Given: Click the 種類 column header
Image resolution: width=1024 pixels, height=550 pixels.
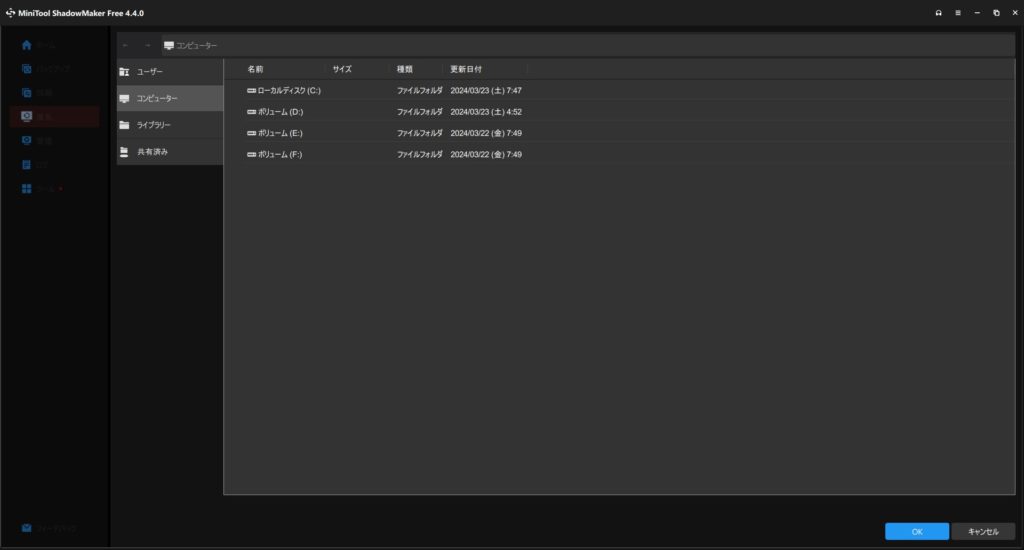Looking at the screenshot, I should (405, 69).
